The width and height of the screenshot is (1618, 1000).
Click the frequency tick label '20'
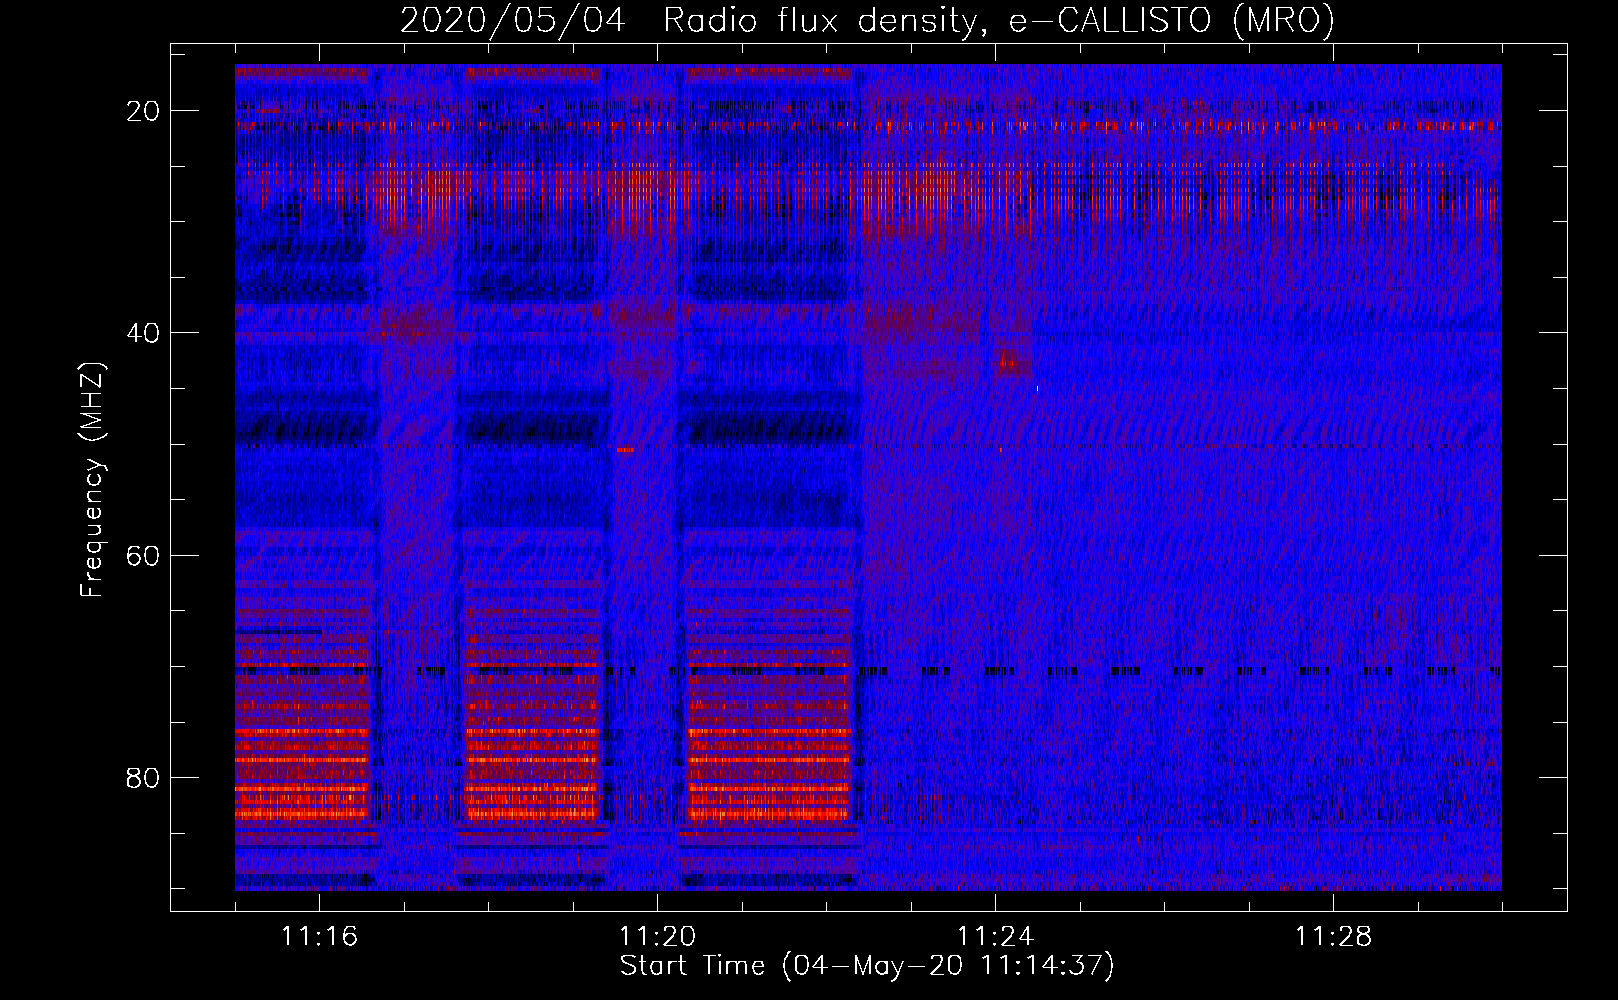point(143,111)
